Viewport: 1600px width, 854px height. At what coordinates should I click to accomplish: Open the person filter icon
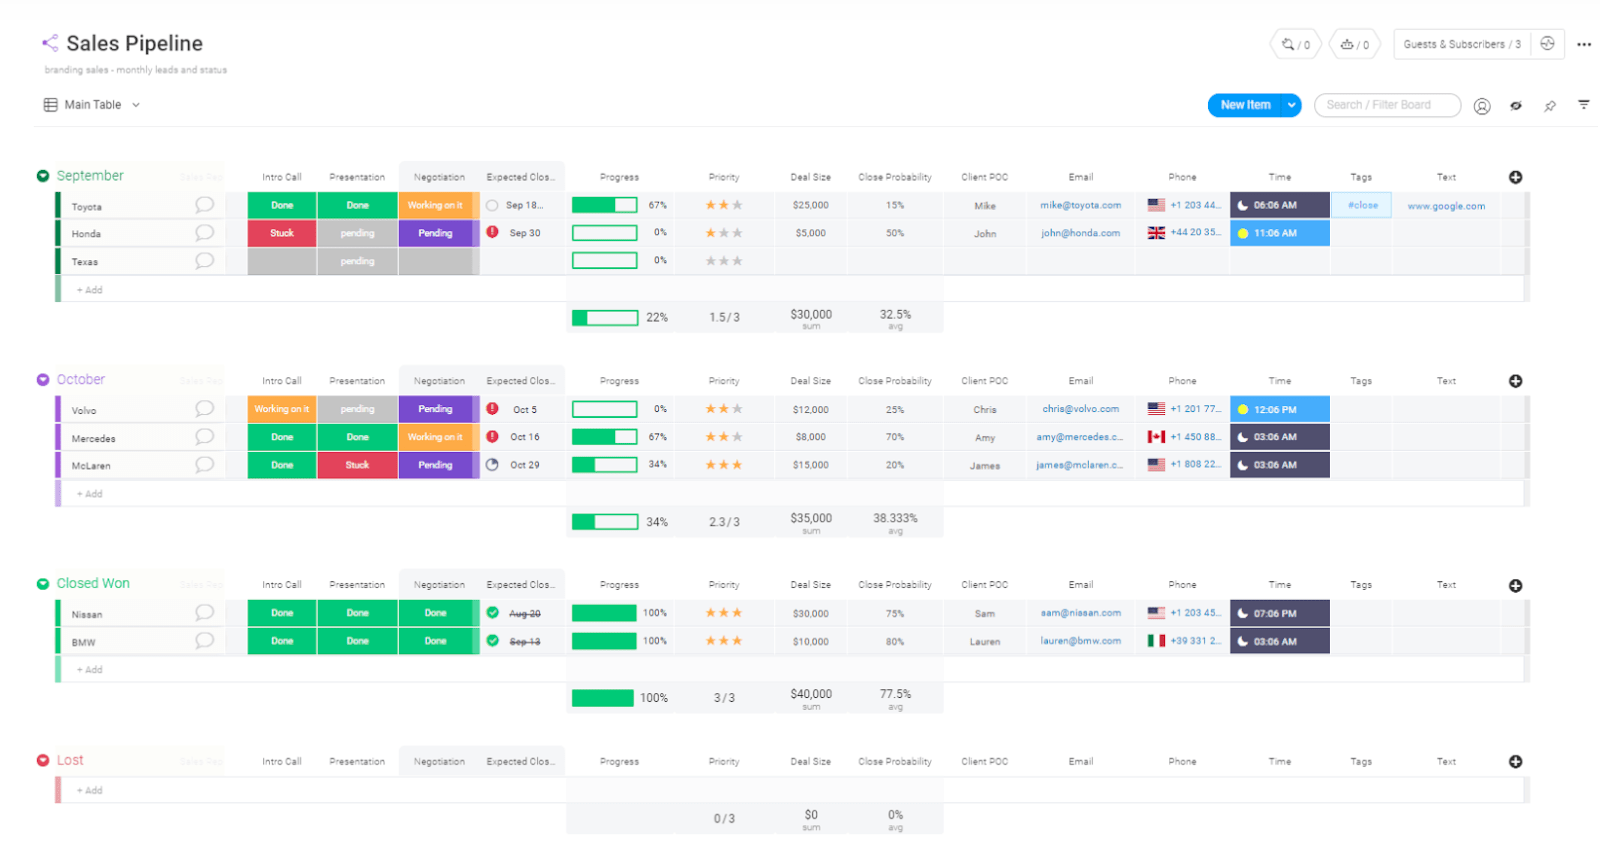click(1482, 106)
